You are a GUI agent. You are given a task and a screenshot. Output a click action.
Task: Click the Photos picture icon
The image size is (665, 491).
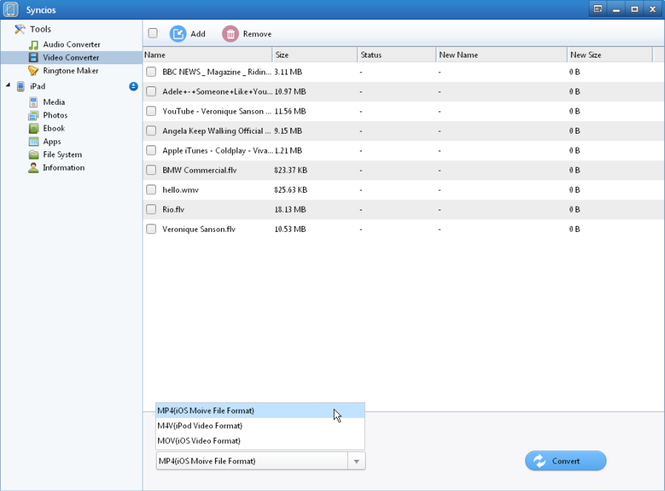coord(34,115)
